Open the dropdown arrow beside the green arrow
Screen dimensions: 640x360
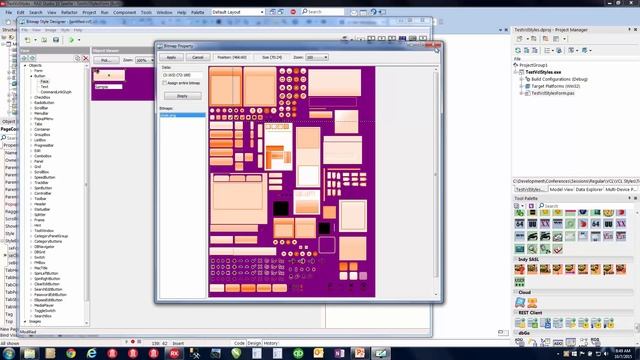click(79, 40)
